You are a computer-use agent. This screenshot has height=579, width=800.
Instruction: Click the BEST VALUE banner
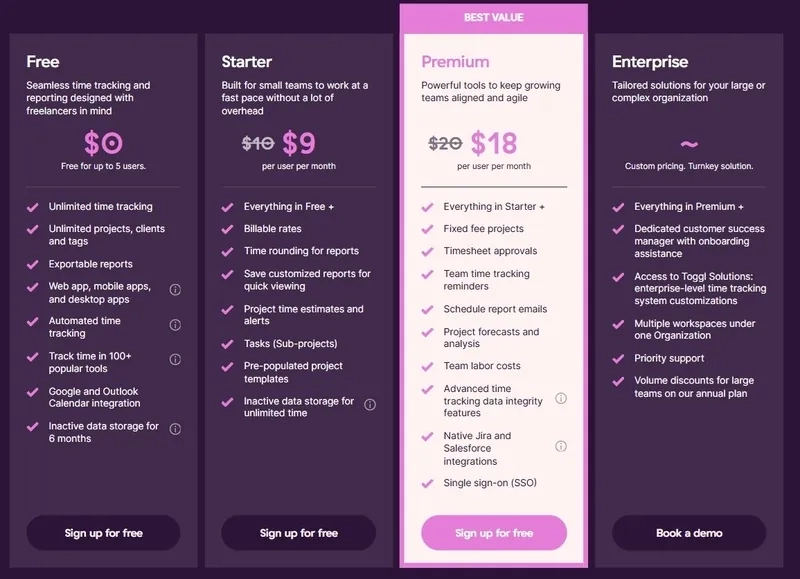(x=494, y=17)
